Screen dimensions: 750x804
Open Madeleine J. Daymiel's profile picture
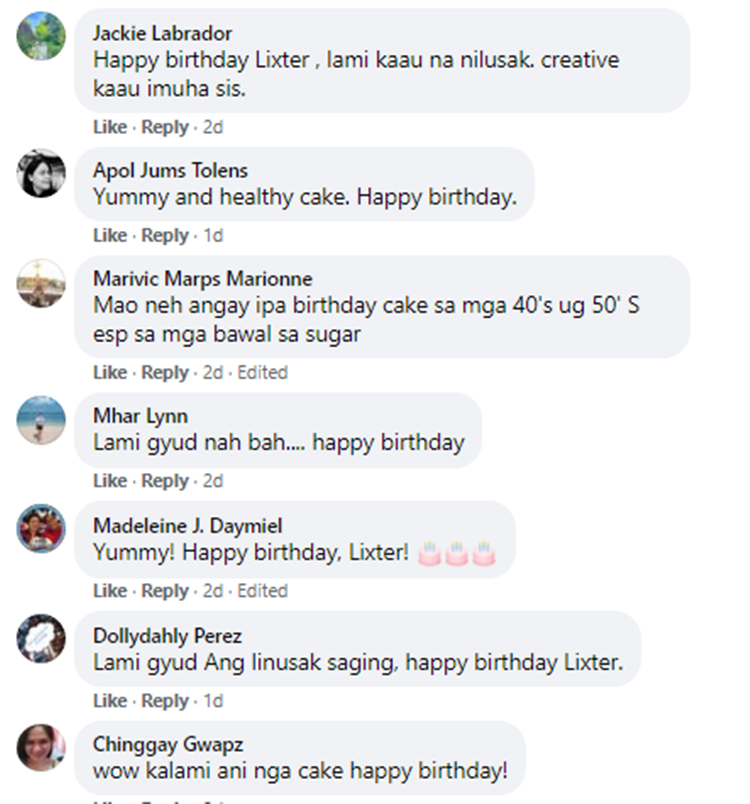41,529
